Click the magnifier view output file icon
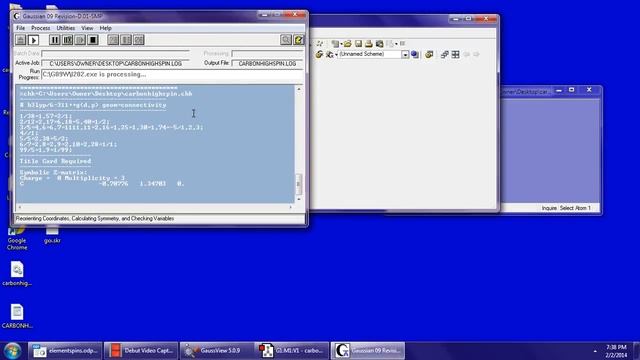Image resolution: width=640 pixels, height=360 pixels. [286, 40]
